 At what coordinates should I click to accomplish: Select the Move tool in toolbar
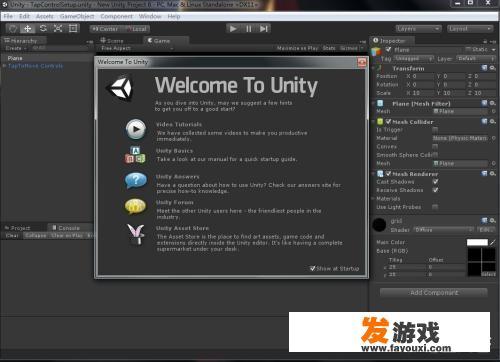pos(28,29)
